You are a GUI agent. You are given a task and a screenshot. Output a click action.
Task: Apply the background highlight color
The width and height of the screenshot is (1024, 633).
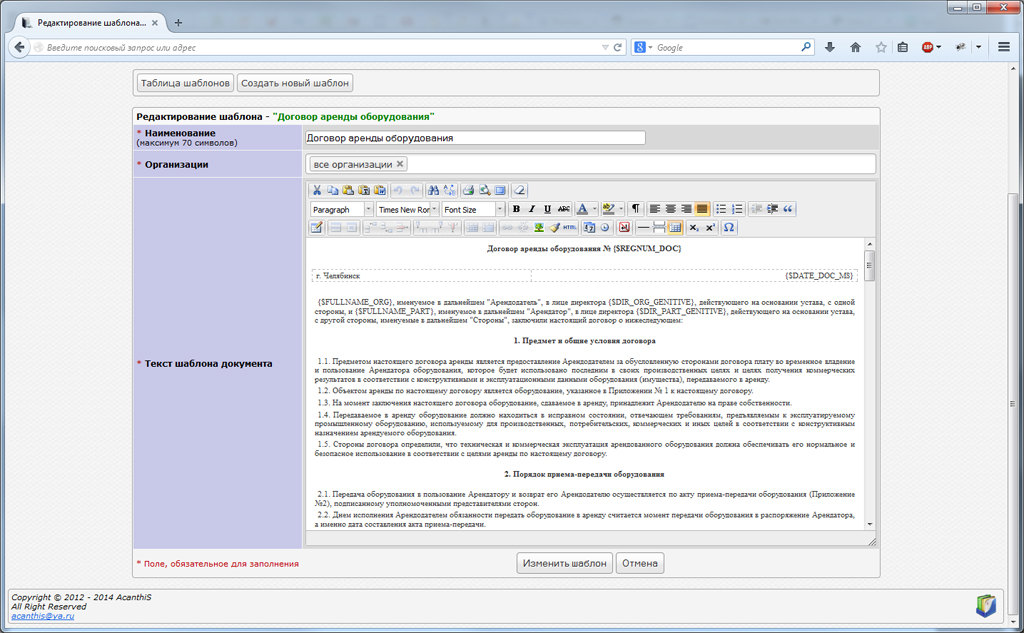[608, 209]
